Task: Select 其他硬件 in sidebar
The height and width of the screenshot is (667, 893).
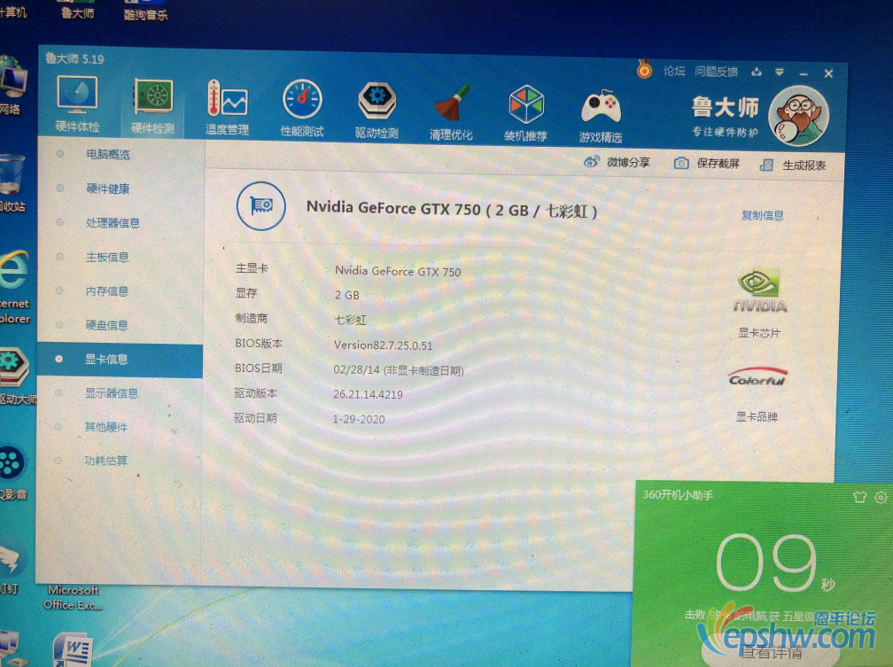Action: [106, 427]
